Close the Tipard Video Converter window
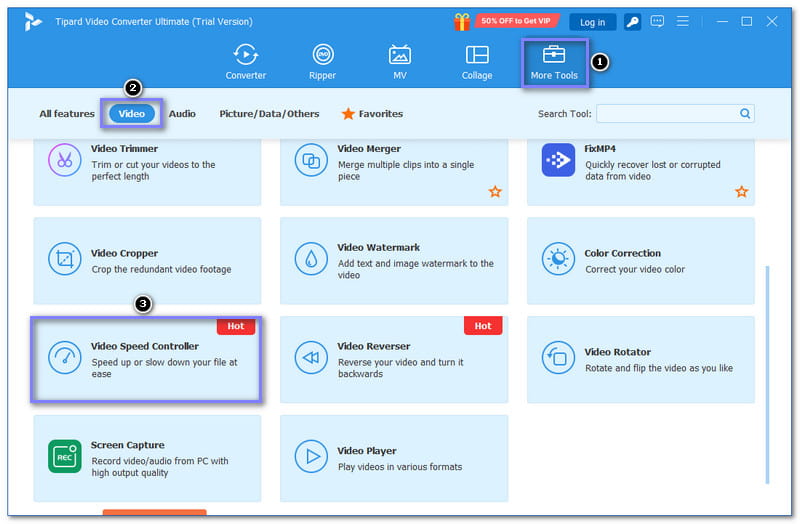 [772, 21]
